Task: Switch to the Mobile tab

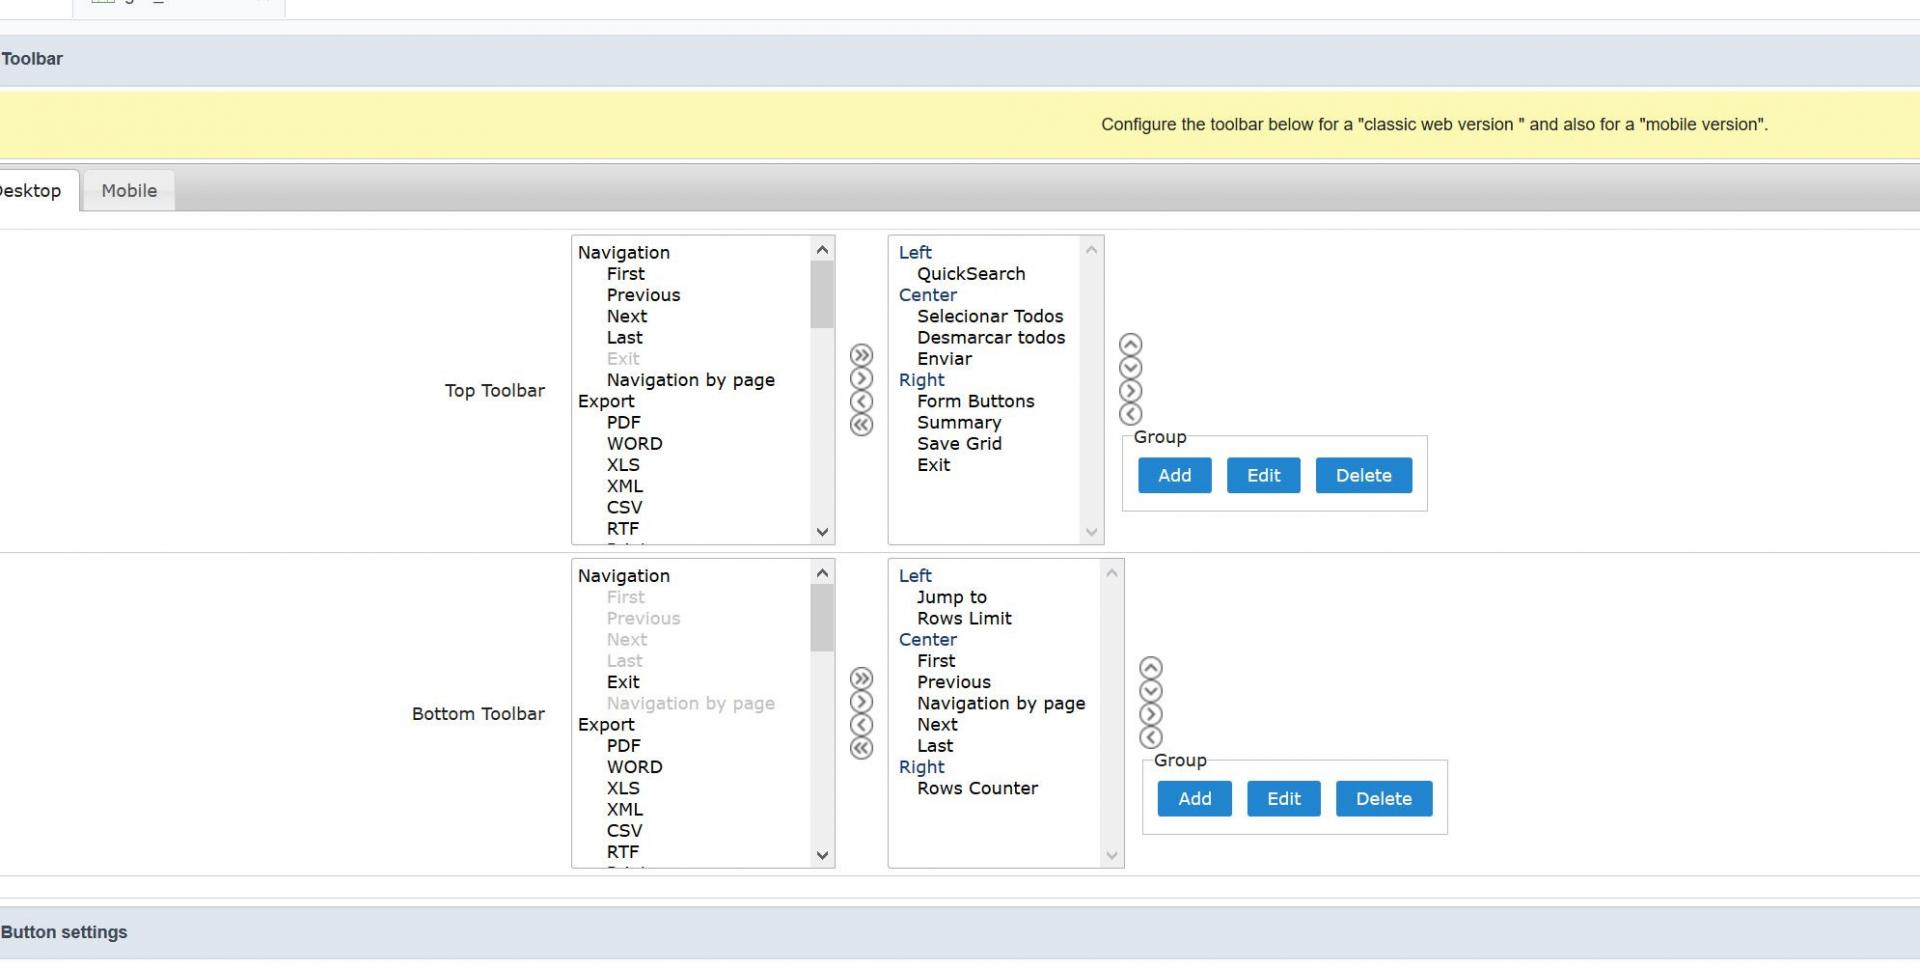Action: pos(129,190)
